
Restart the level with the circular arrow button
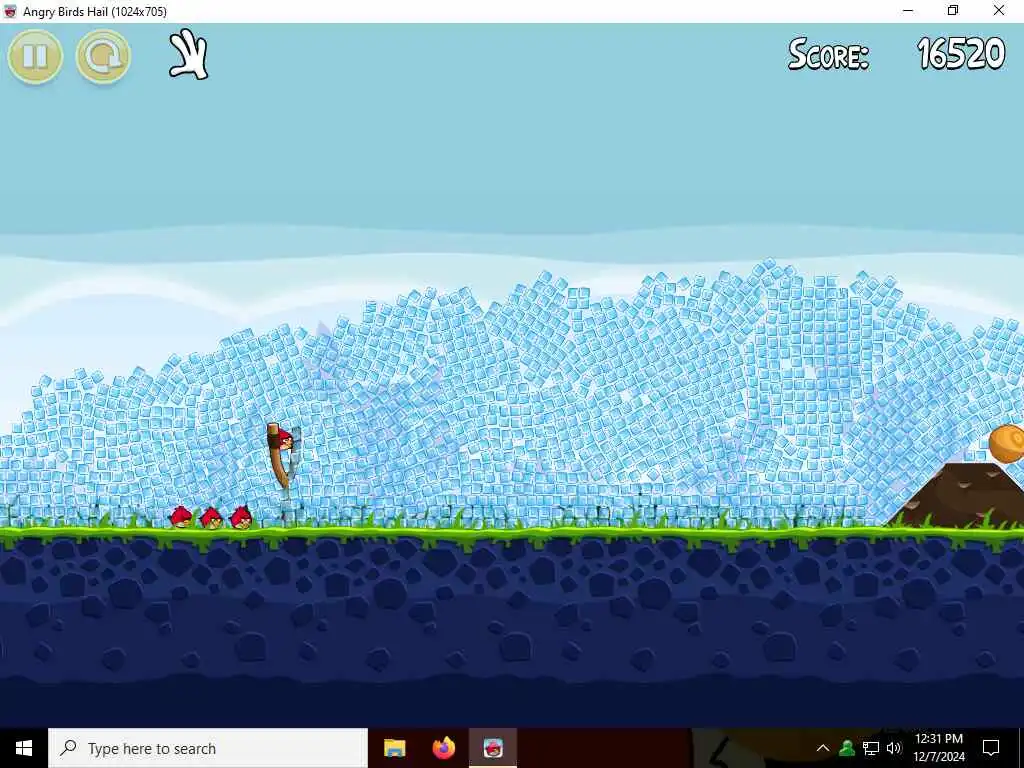tap(103, 56)
